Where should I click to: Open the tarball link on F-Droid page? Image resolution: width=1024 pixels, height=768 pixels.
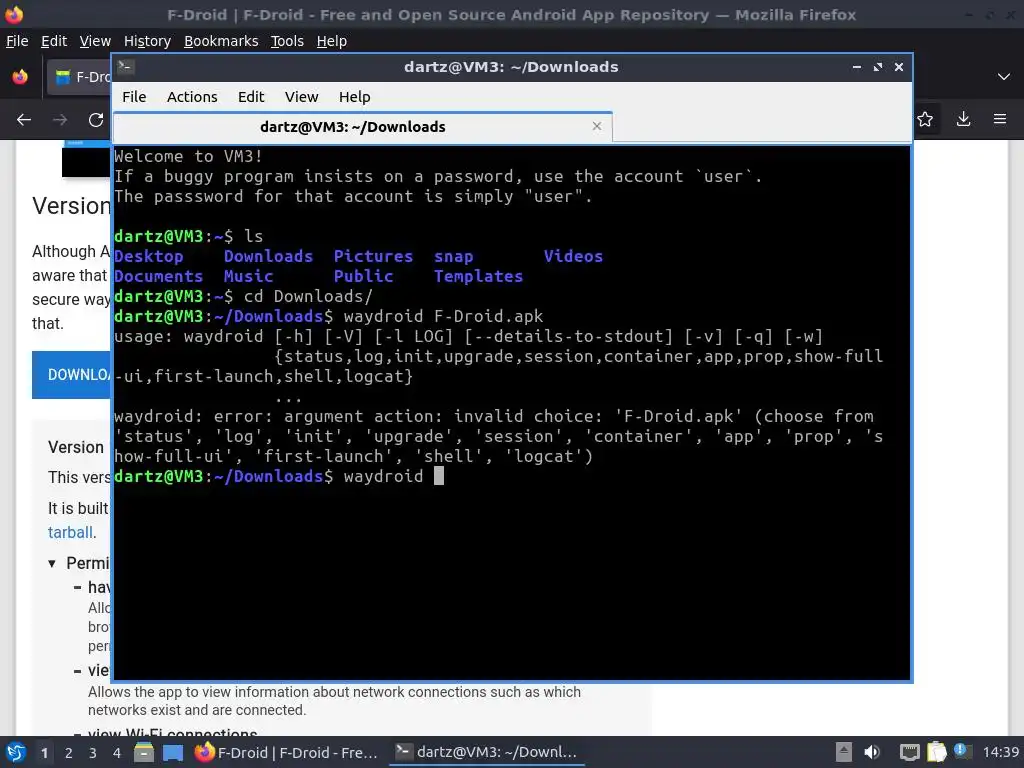tap(70, 532)
